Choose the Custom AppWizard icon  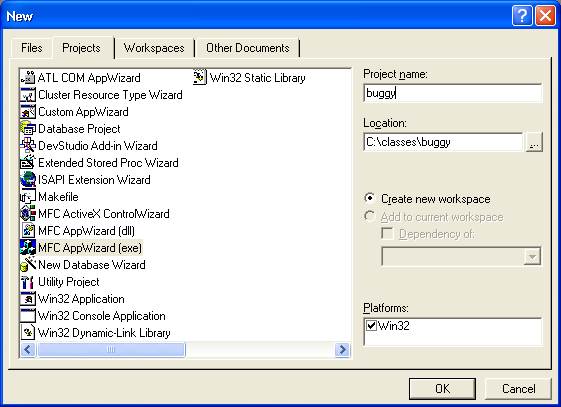(28, 112)
